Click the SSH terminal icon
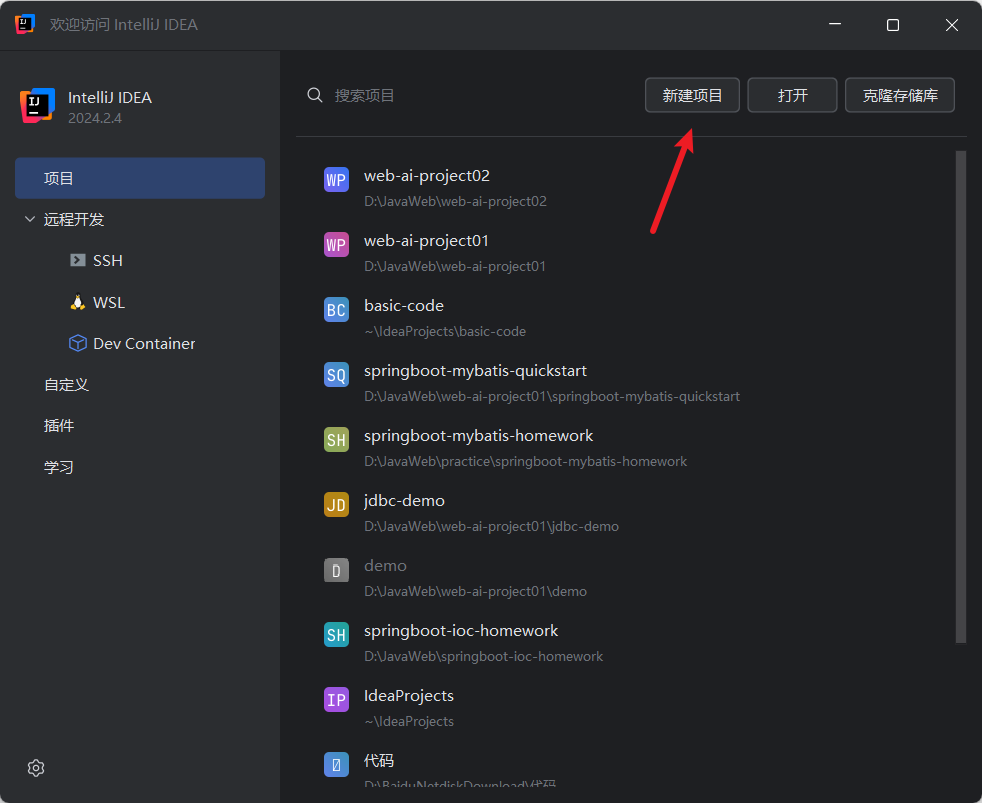This screenshot has height=803, width=982. tap(78, 260)
